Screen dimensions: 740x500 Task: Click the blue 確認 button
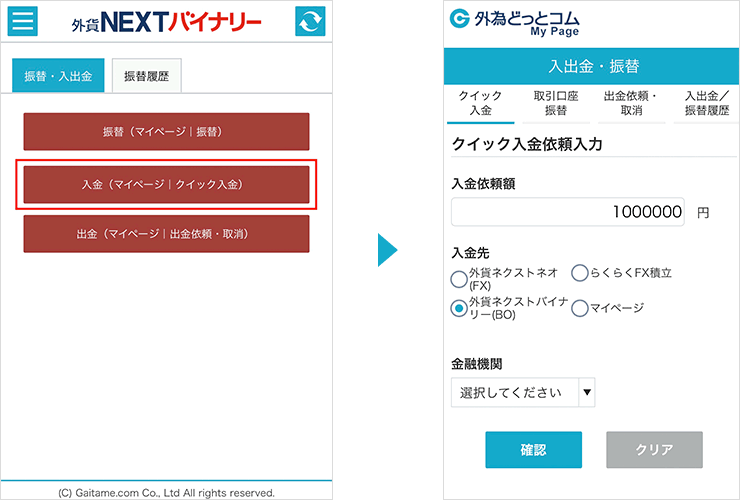(533, 450)
